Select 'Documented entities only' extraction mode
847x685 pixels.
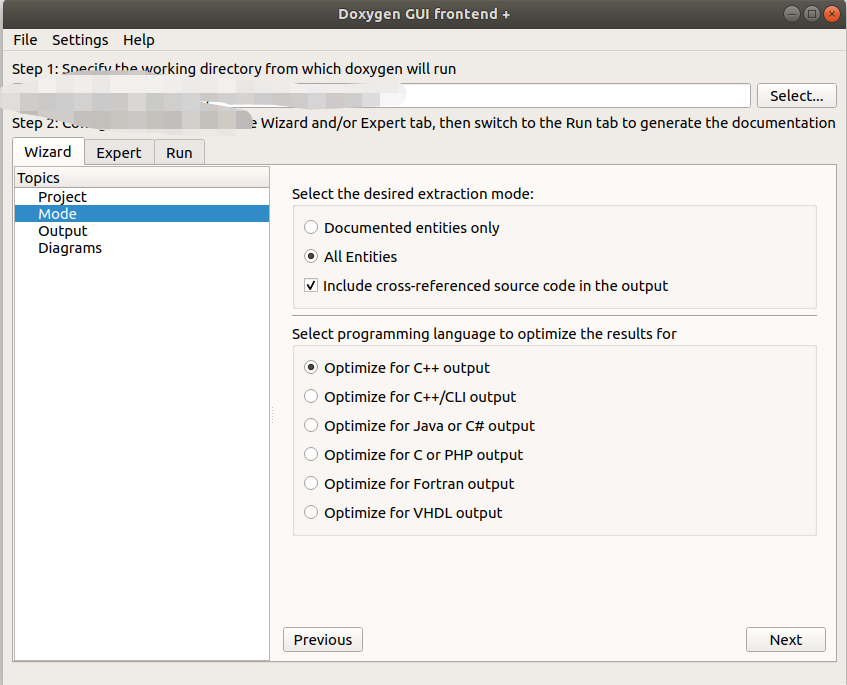coord(310,227)
